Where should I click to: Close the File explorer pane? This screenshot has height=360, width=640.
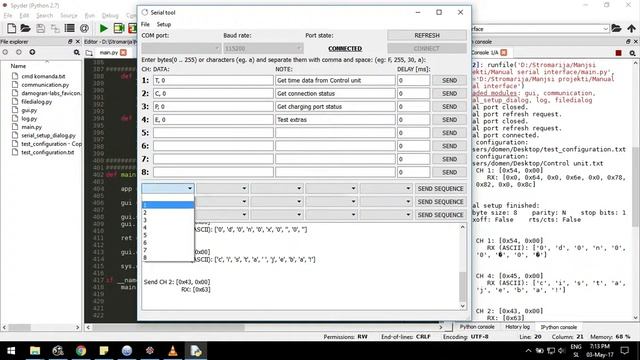coord(78,42)
